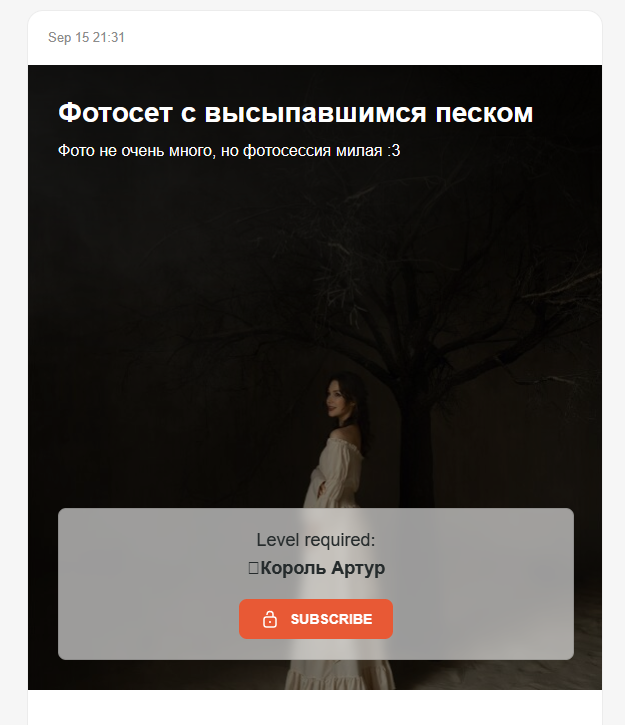Click the orange SUBSCRIBE button

tap(316, 619)
